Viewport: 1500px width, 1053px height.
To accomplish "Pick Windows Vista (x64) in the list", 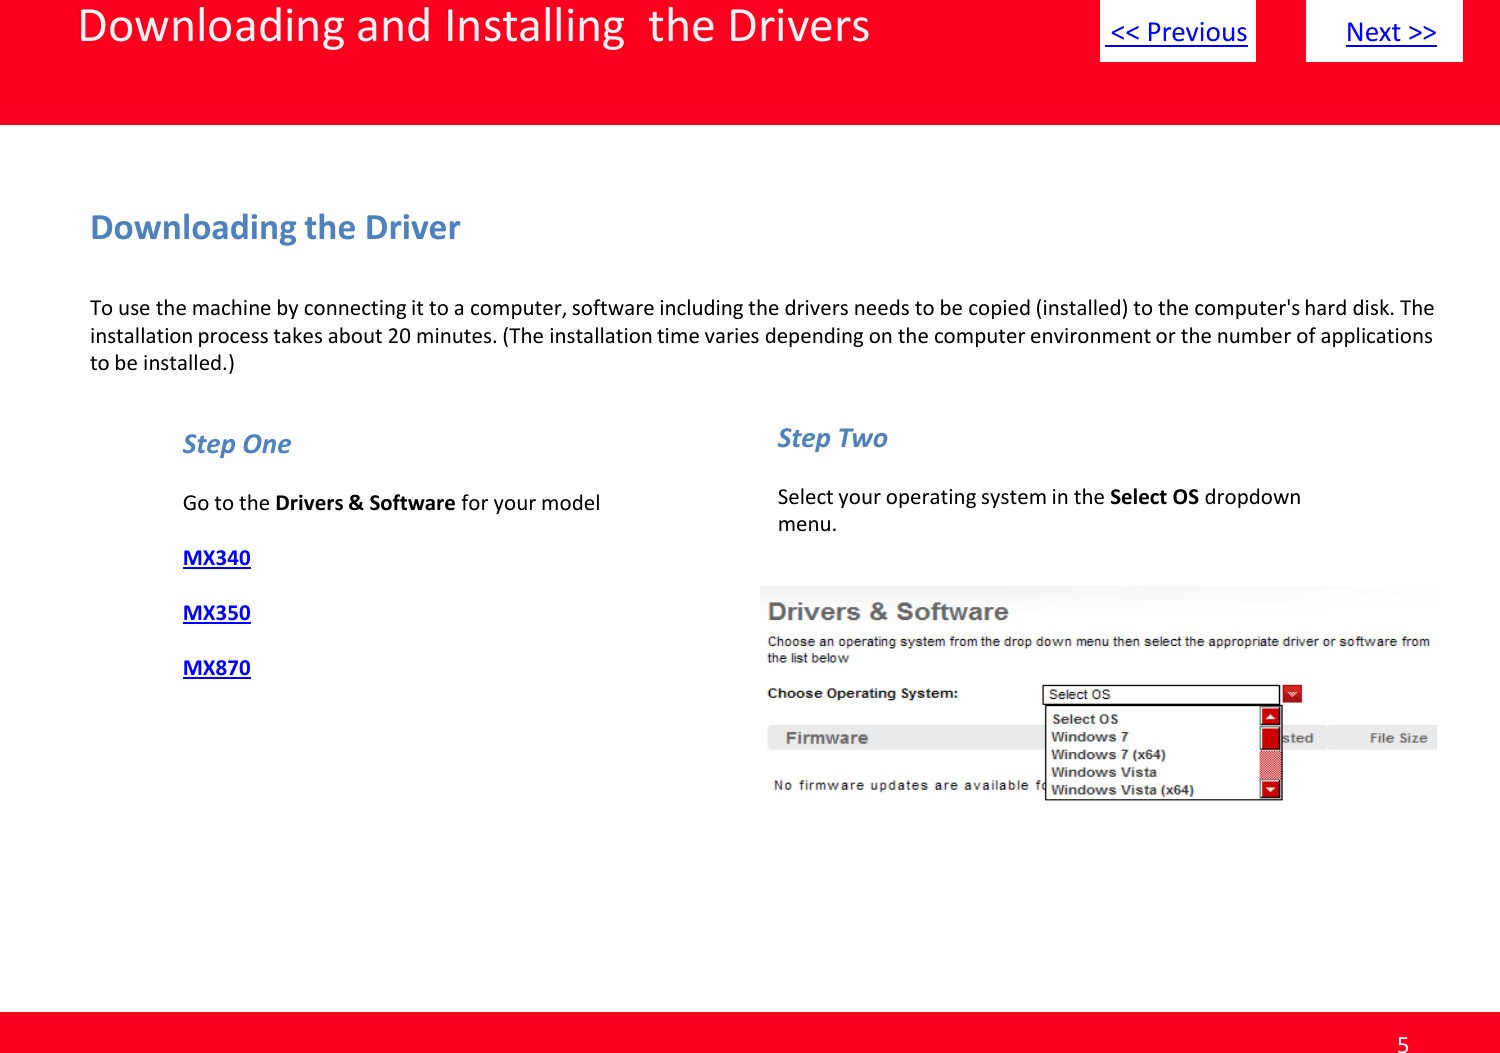I will point(1122,790).
